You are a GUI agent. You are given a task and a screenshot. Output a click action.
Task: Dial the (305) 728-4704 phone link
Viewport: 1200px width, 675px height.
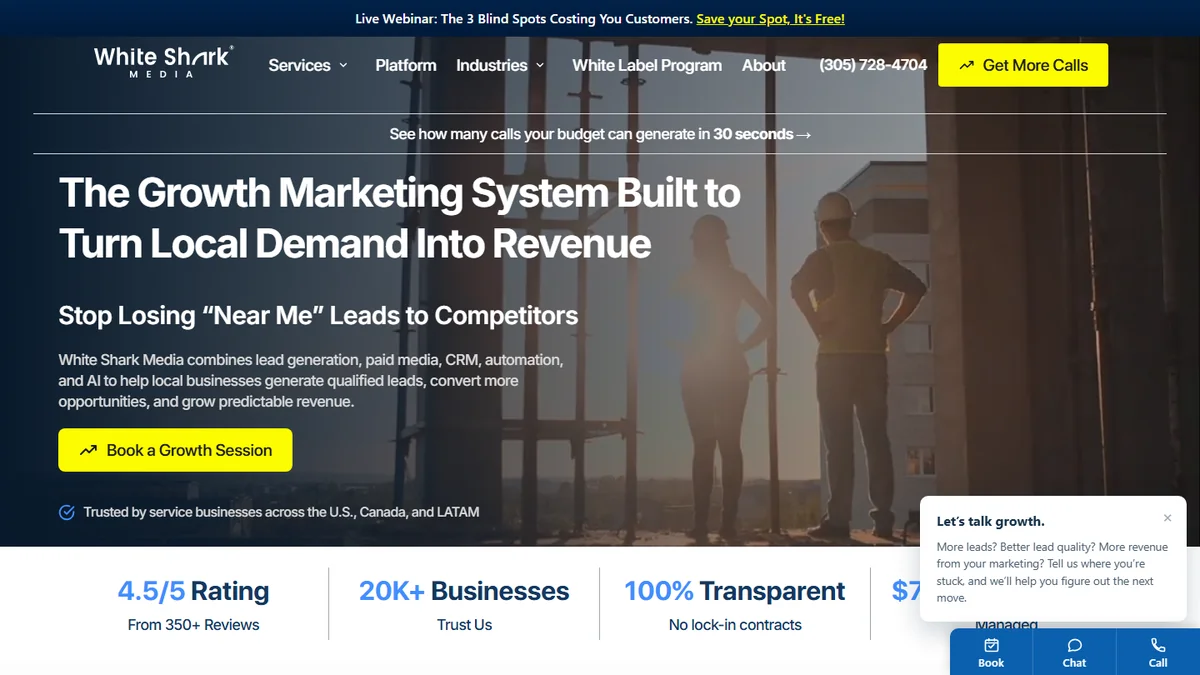click(x=873, y=65)
